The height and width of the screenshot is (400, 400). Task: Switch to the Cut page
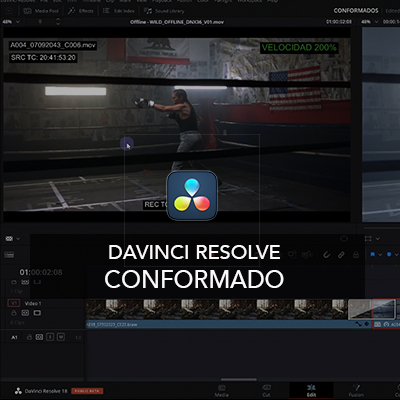click(x=266, y=391)
